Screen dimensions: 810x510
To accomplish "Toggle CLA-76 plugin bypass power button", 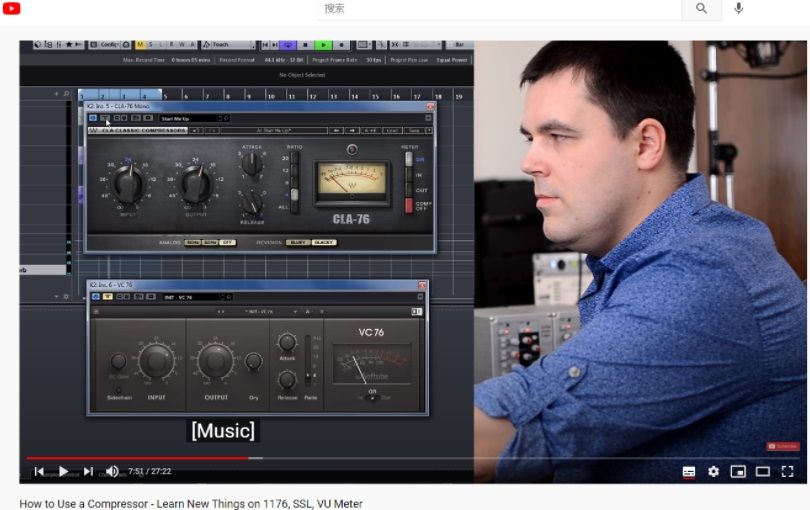I will (92, 118).
